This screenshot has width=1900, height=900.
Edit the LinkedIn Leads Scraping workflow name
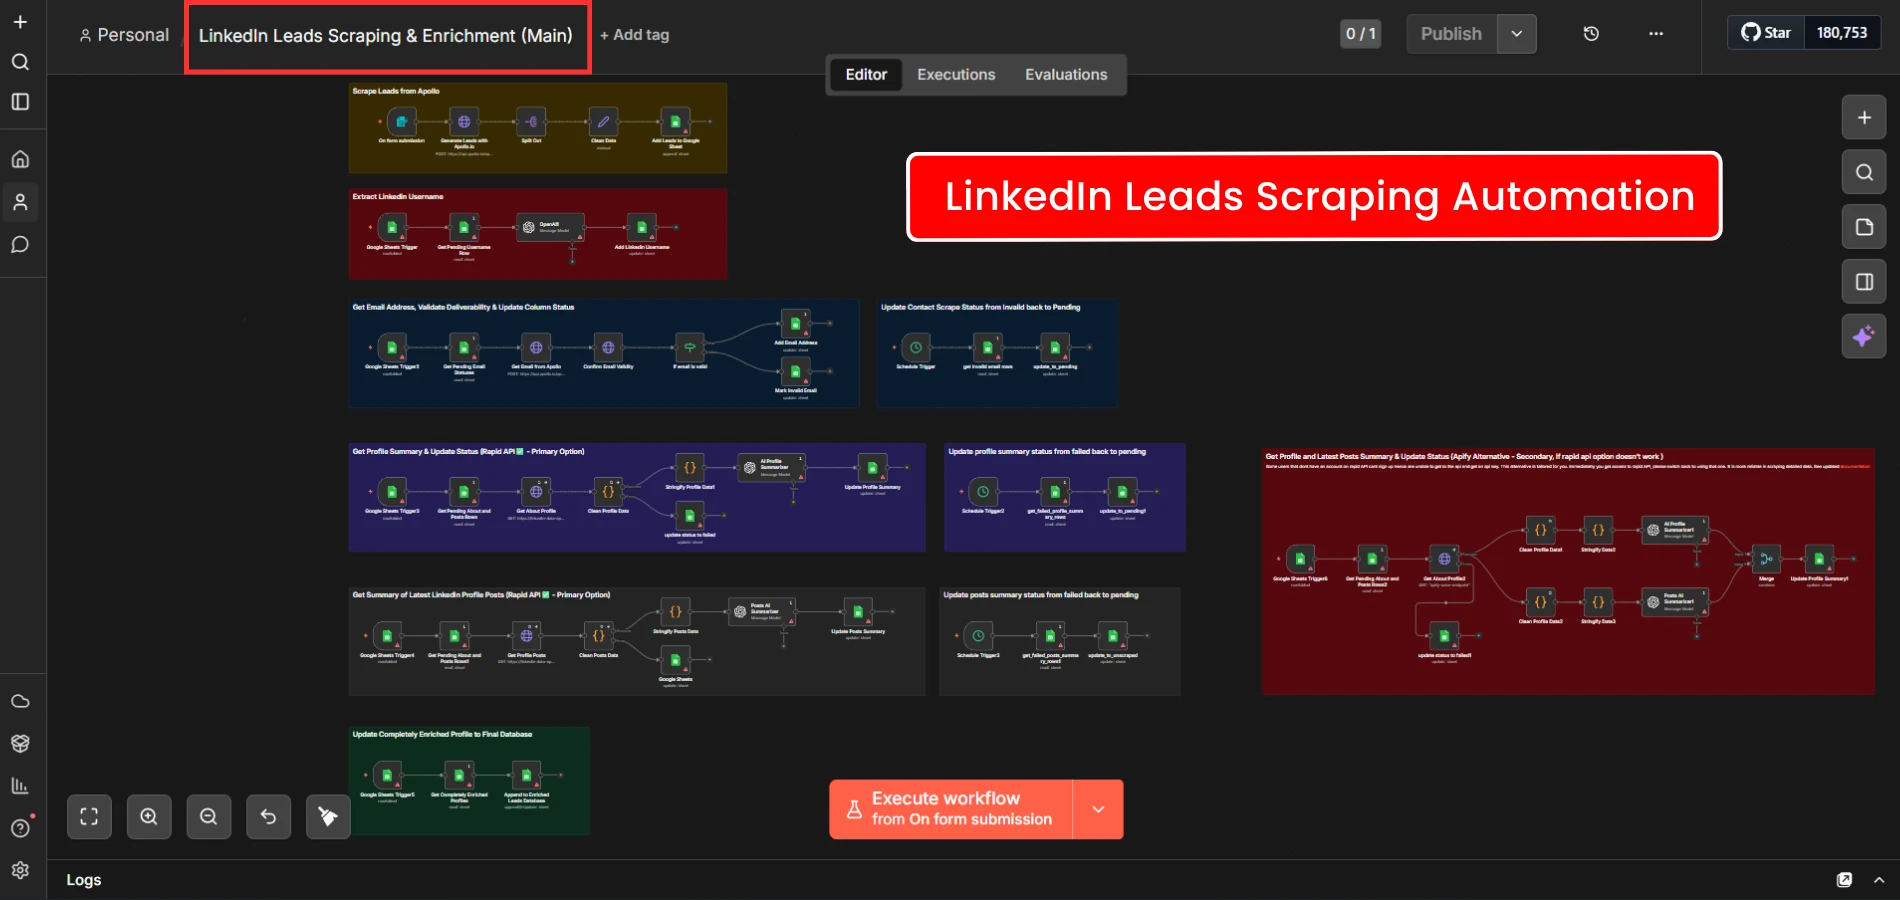(385, 36)
